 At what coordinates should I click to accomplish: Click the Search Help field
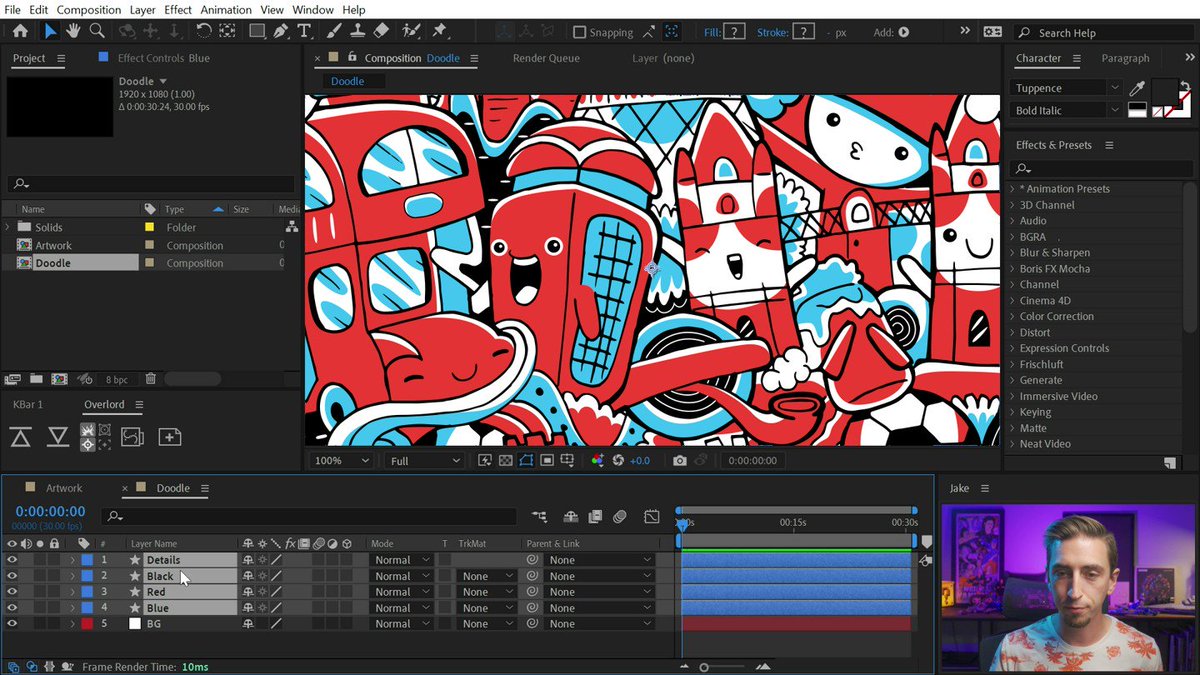point(1102,33)
